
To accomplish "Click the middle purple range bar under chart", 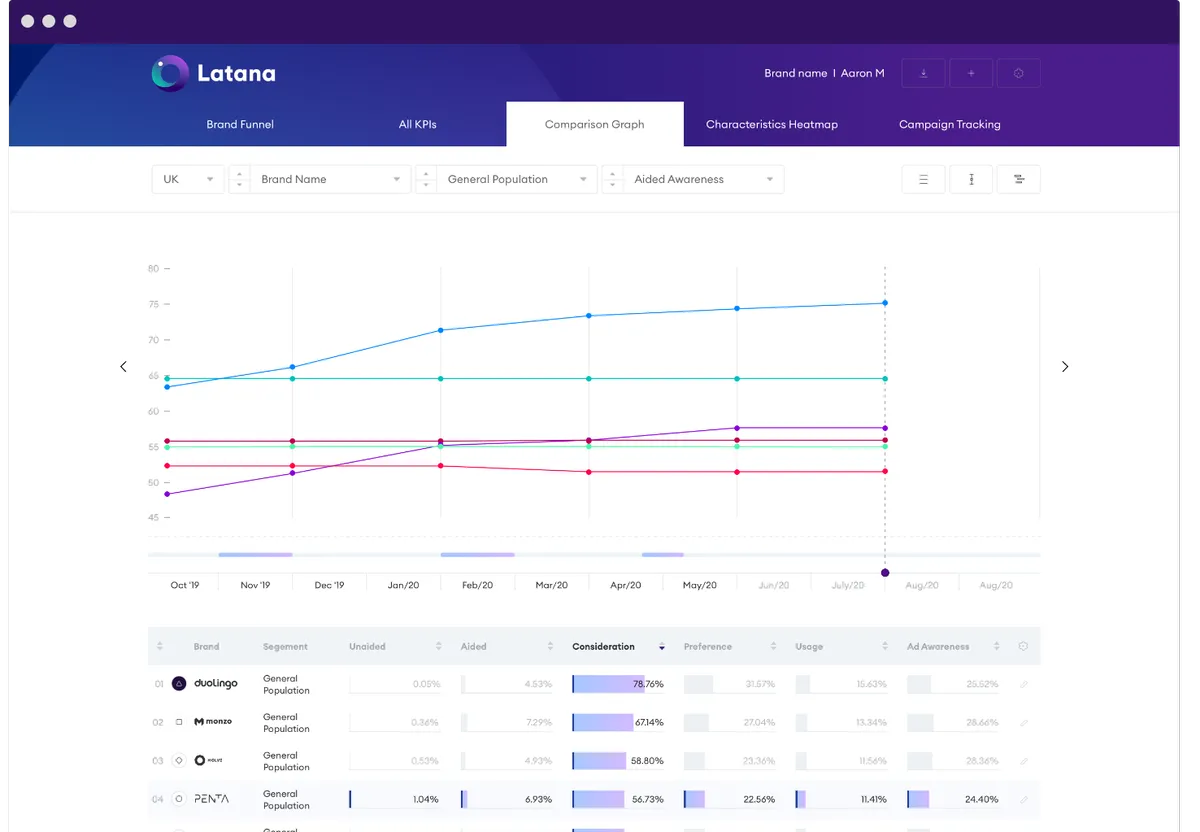I will 478,554.
